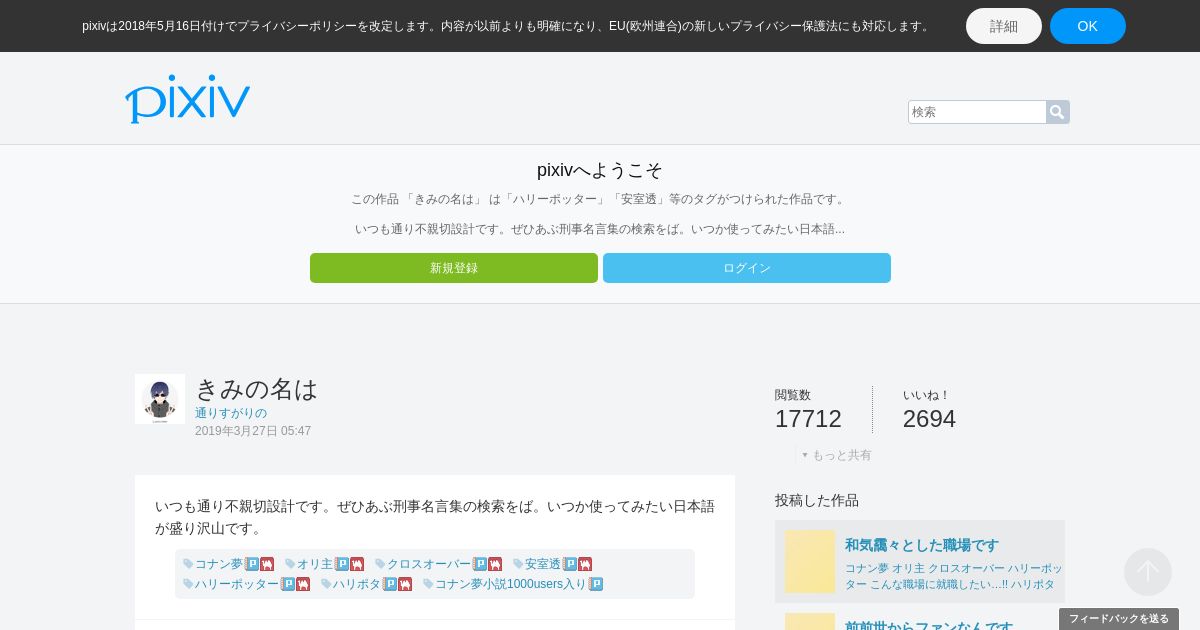Focus the 検索 search field
Viewport: 1200px width, 630px height.
tap(977, 112)
